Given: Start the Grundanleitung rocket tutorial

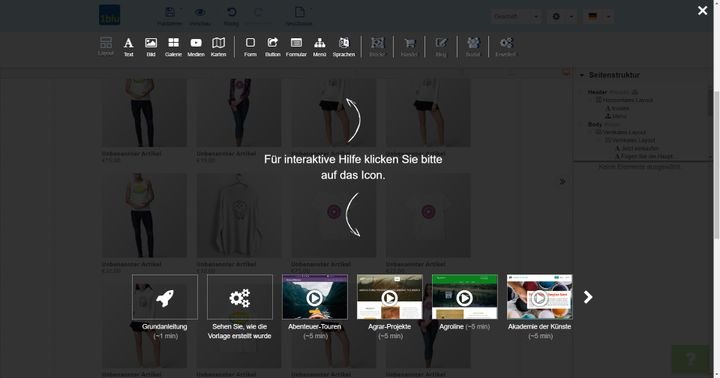Looking at the screenshot, I should tap(165, 297).
